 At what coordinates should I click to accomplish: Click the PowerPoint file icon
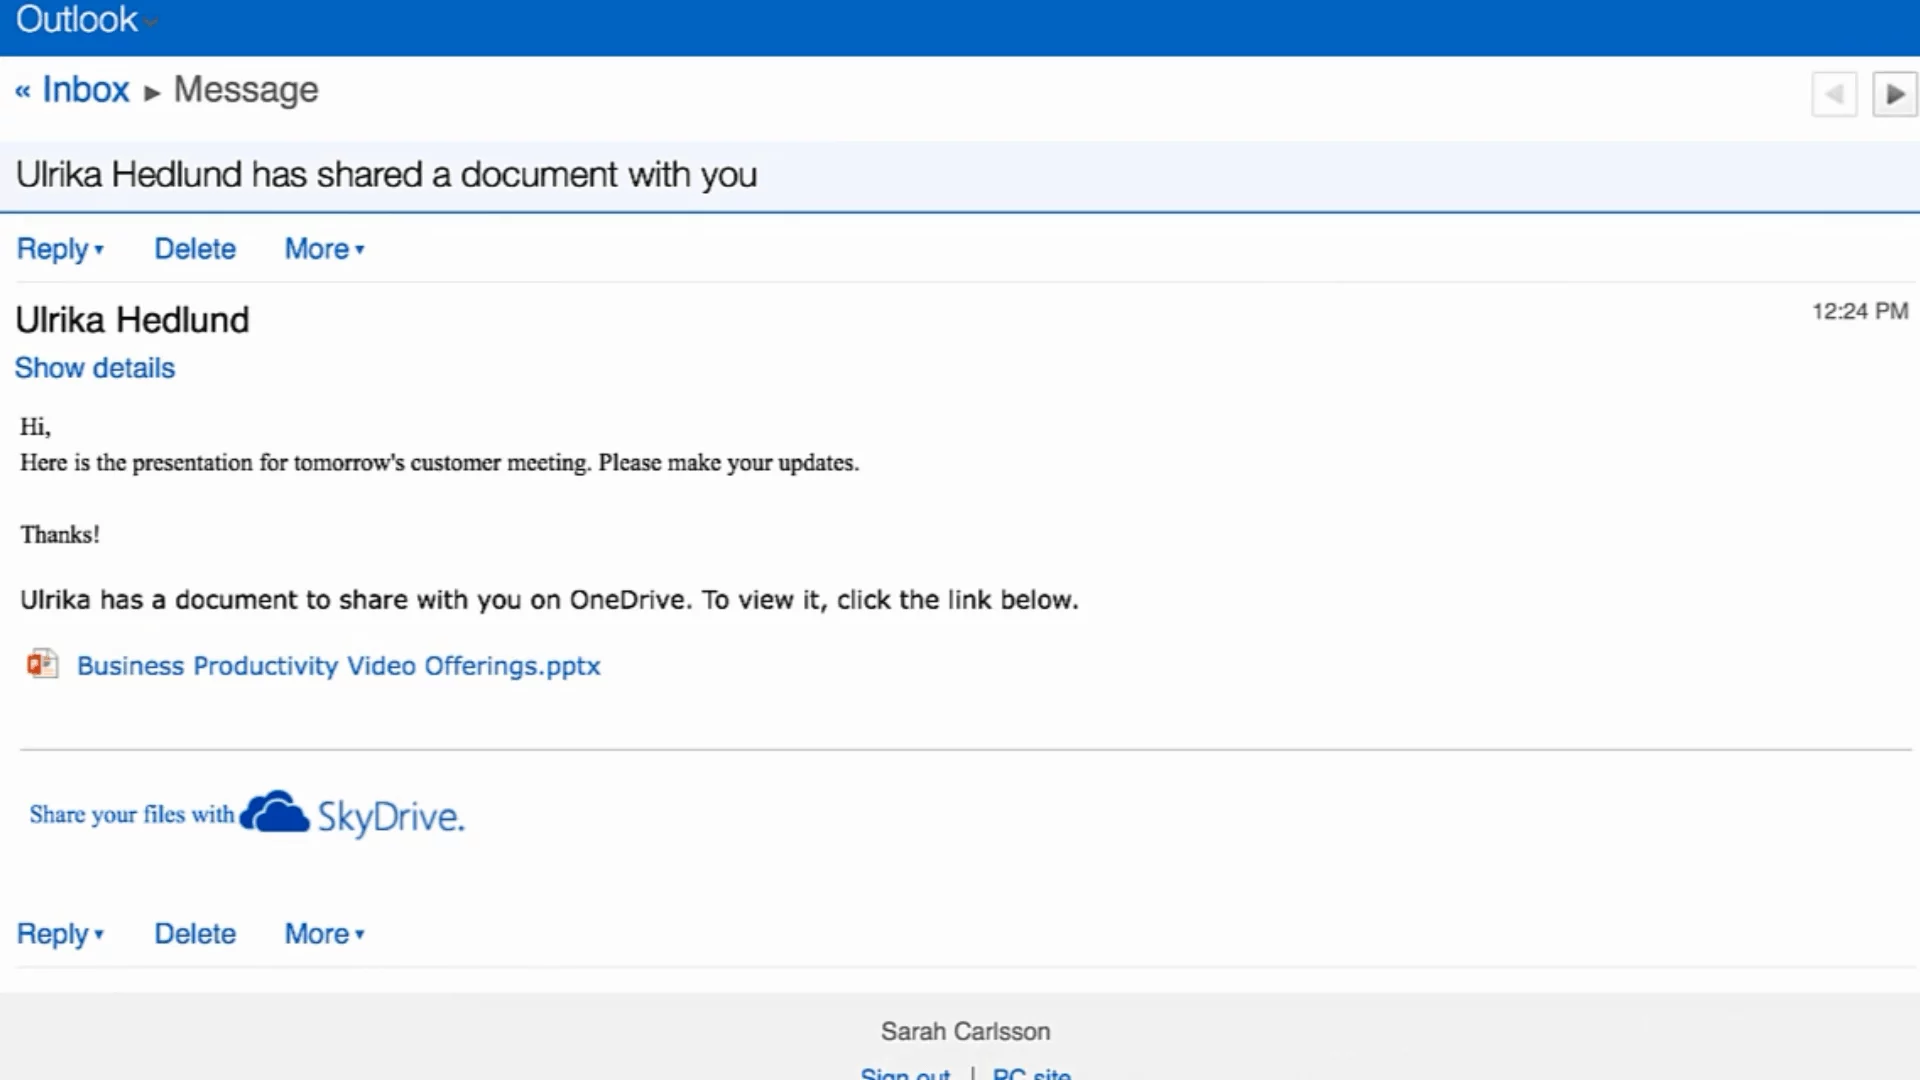[x=42, y=664]
